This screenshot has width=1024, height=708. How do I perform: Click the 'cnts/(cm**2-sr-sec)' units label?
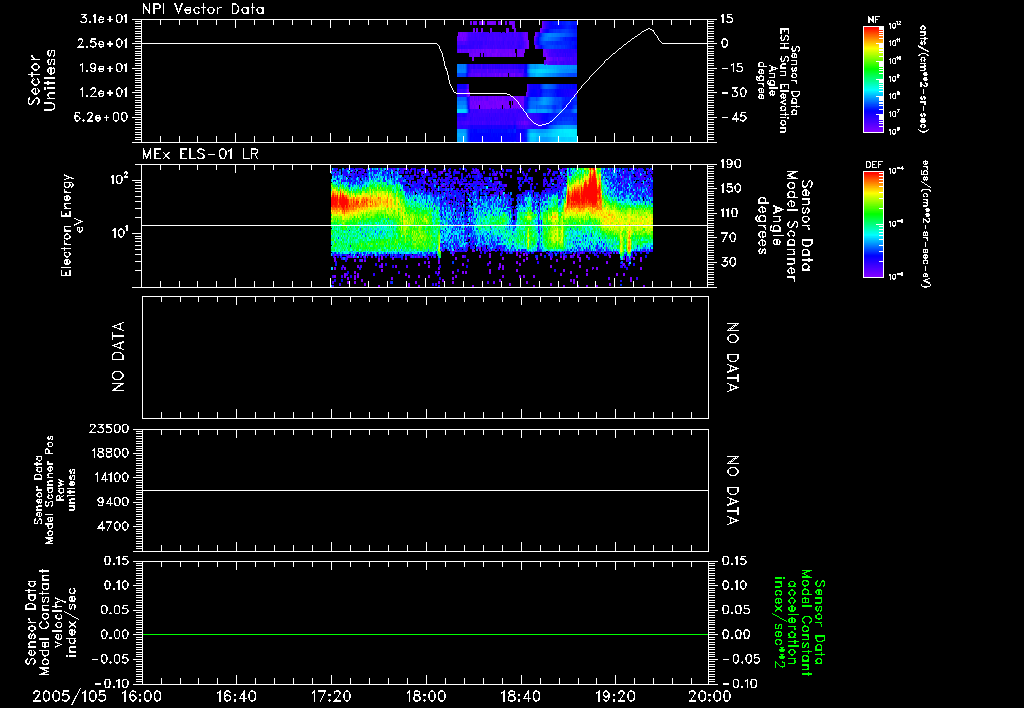923,79
